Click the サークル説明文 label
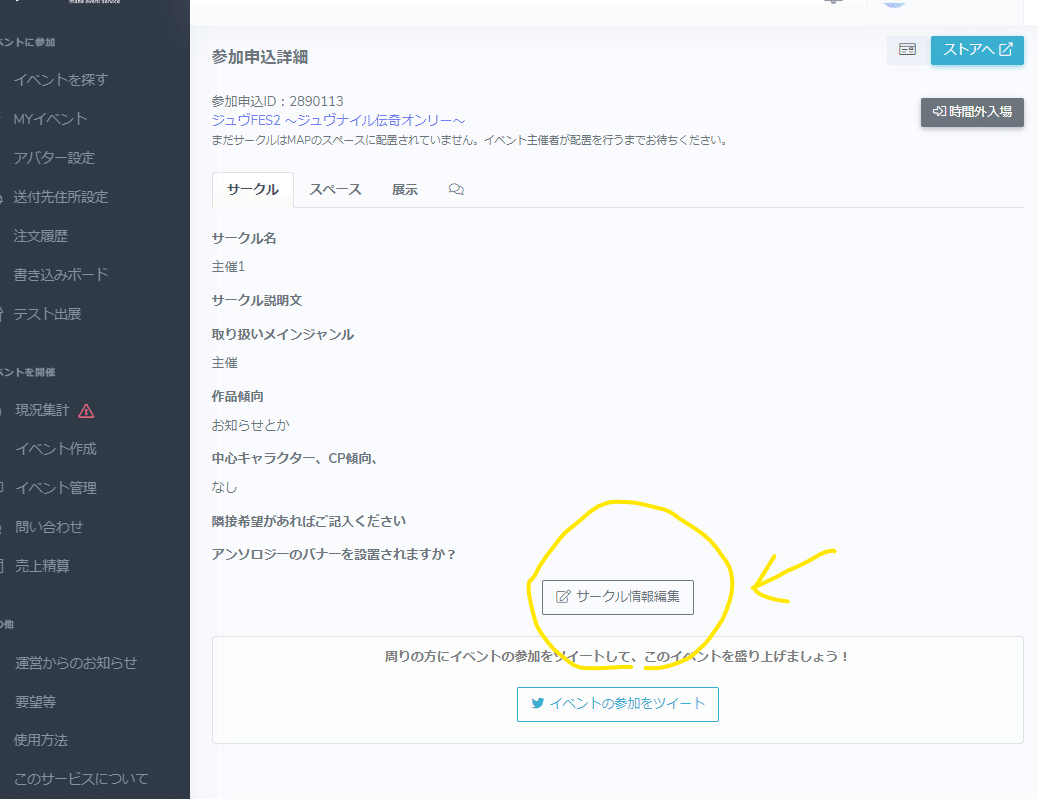 tap(257, 301)
